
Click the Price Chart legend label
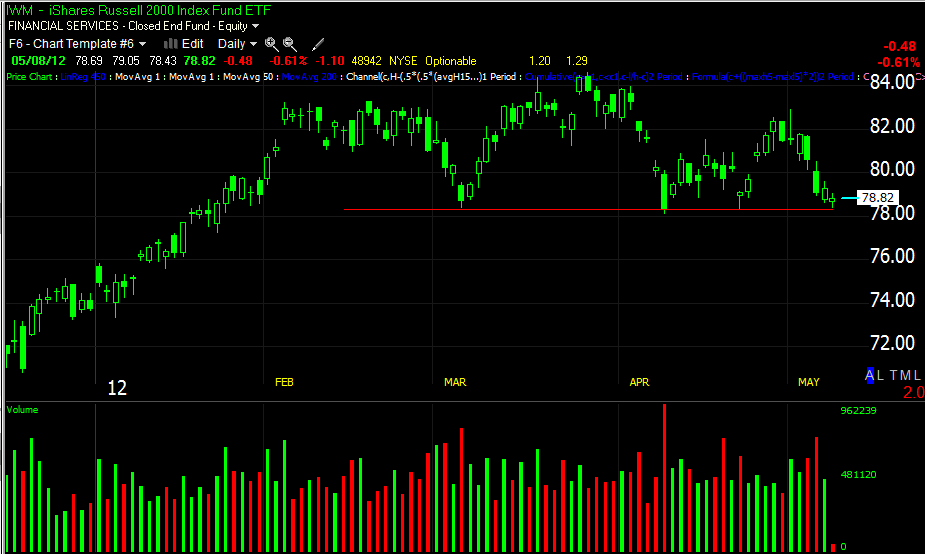[29, 77]
